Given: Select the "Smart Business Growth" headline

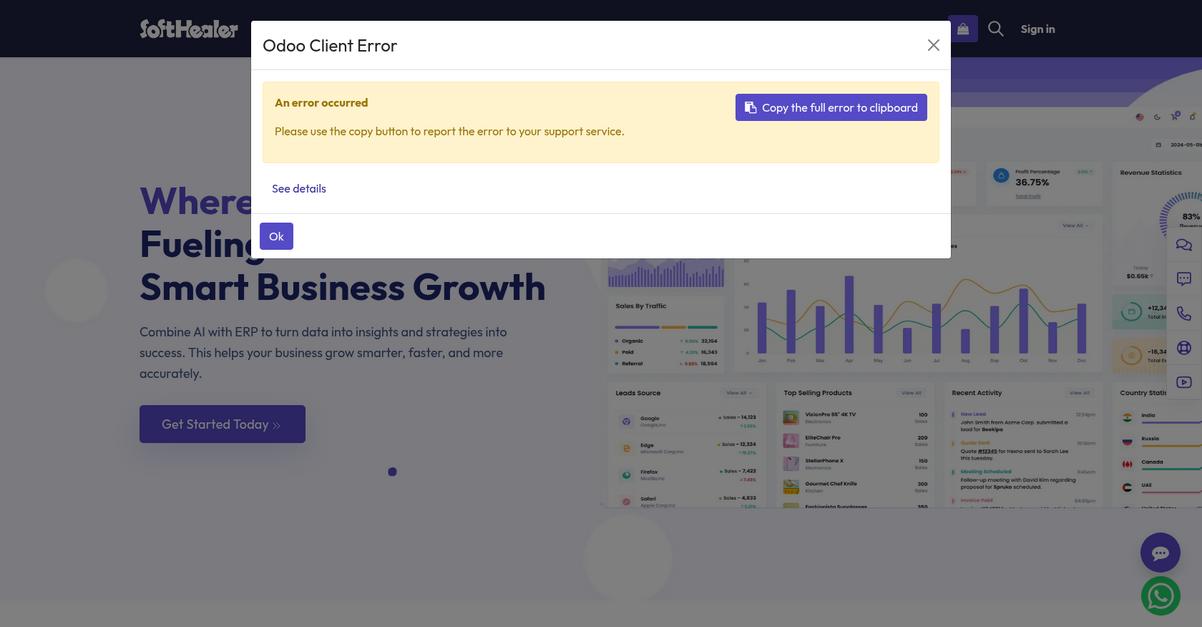Looking at the screenshot, I should [x=343, y=287].
